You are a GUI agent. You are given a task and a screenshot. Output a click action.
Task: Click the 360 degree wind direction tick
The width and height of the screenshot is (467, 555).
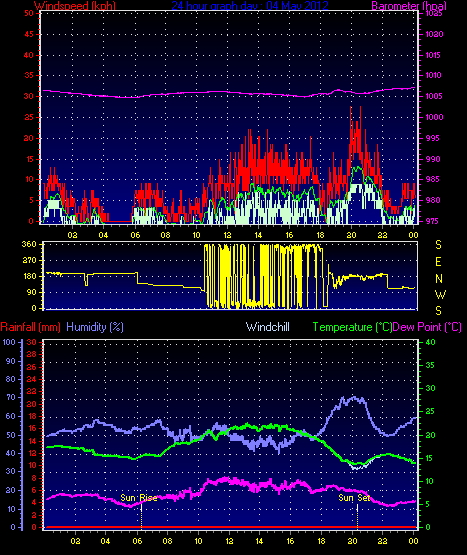tap(29, 244)
